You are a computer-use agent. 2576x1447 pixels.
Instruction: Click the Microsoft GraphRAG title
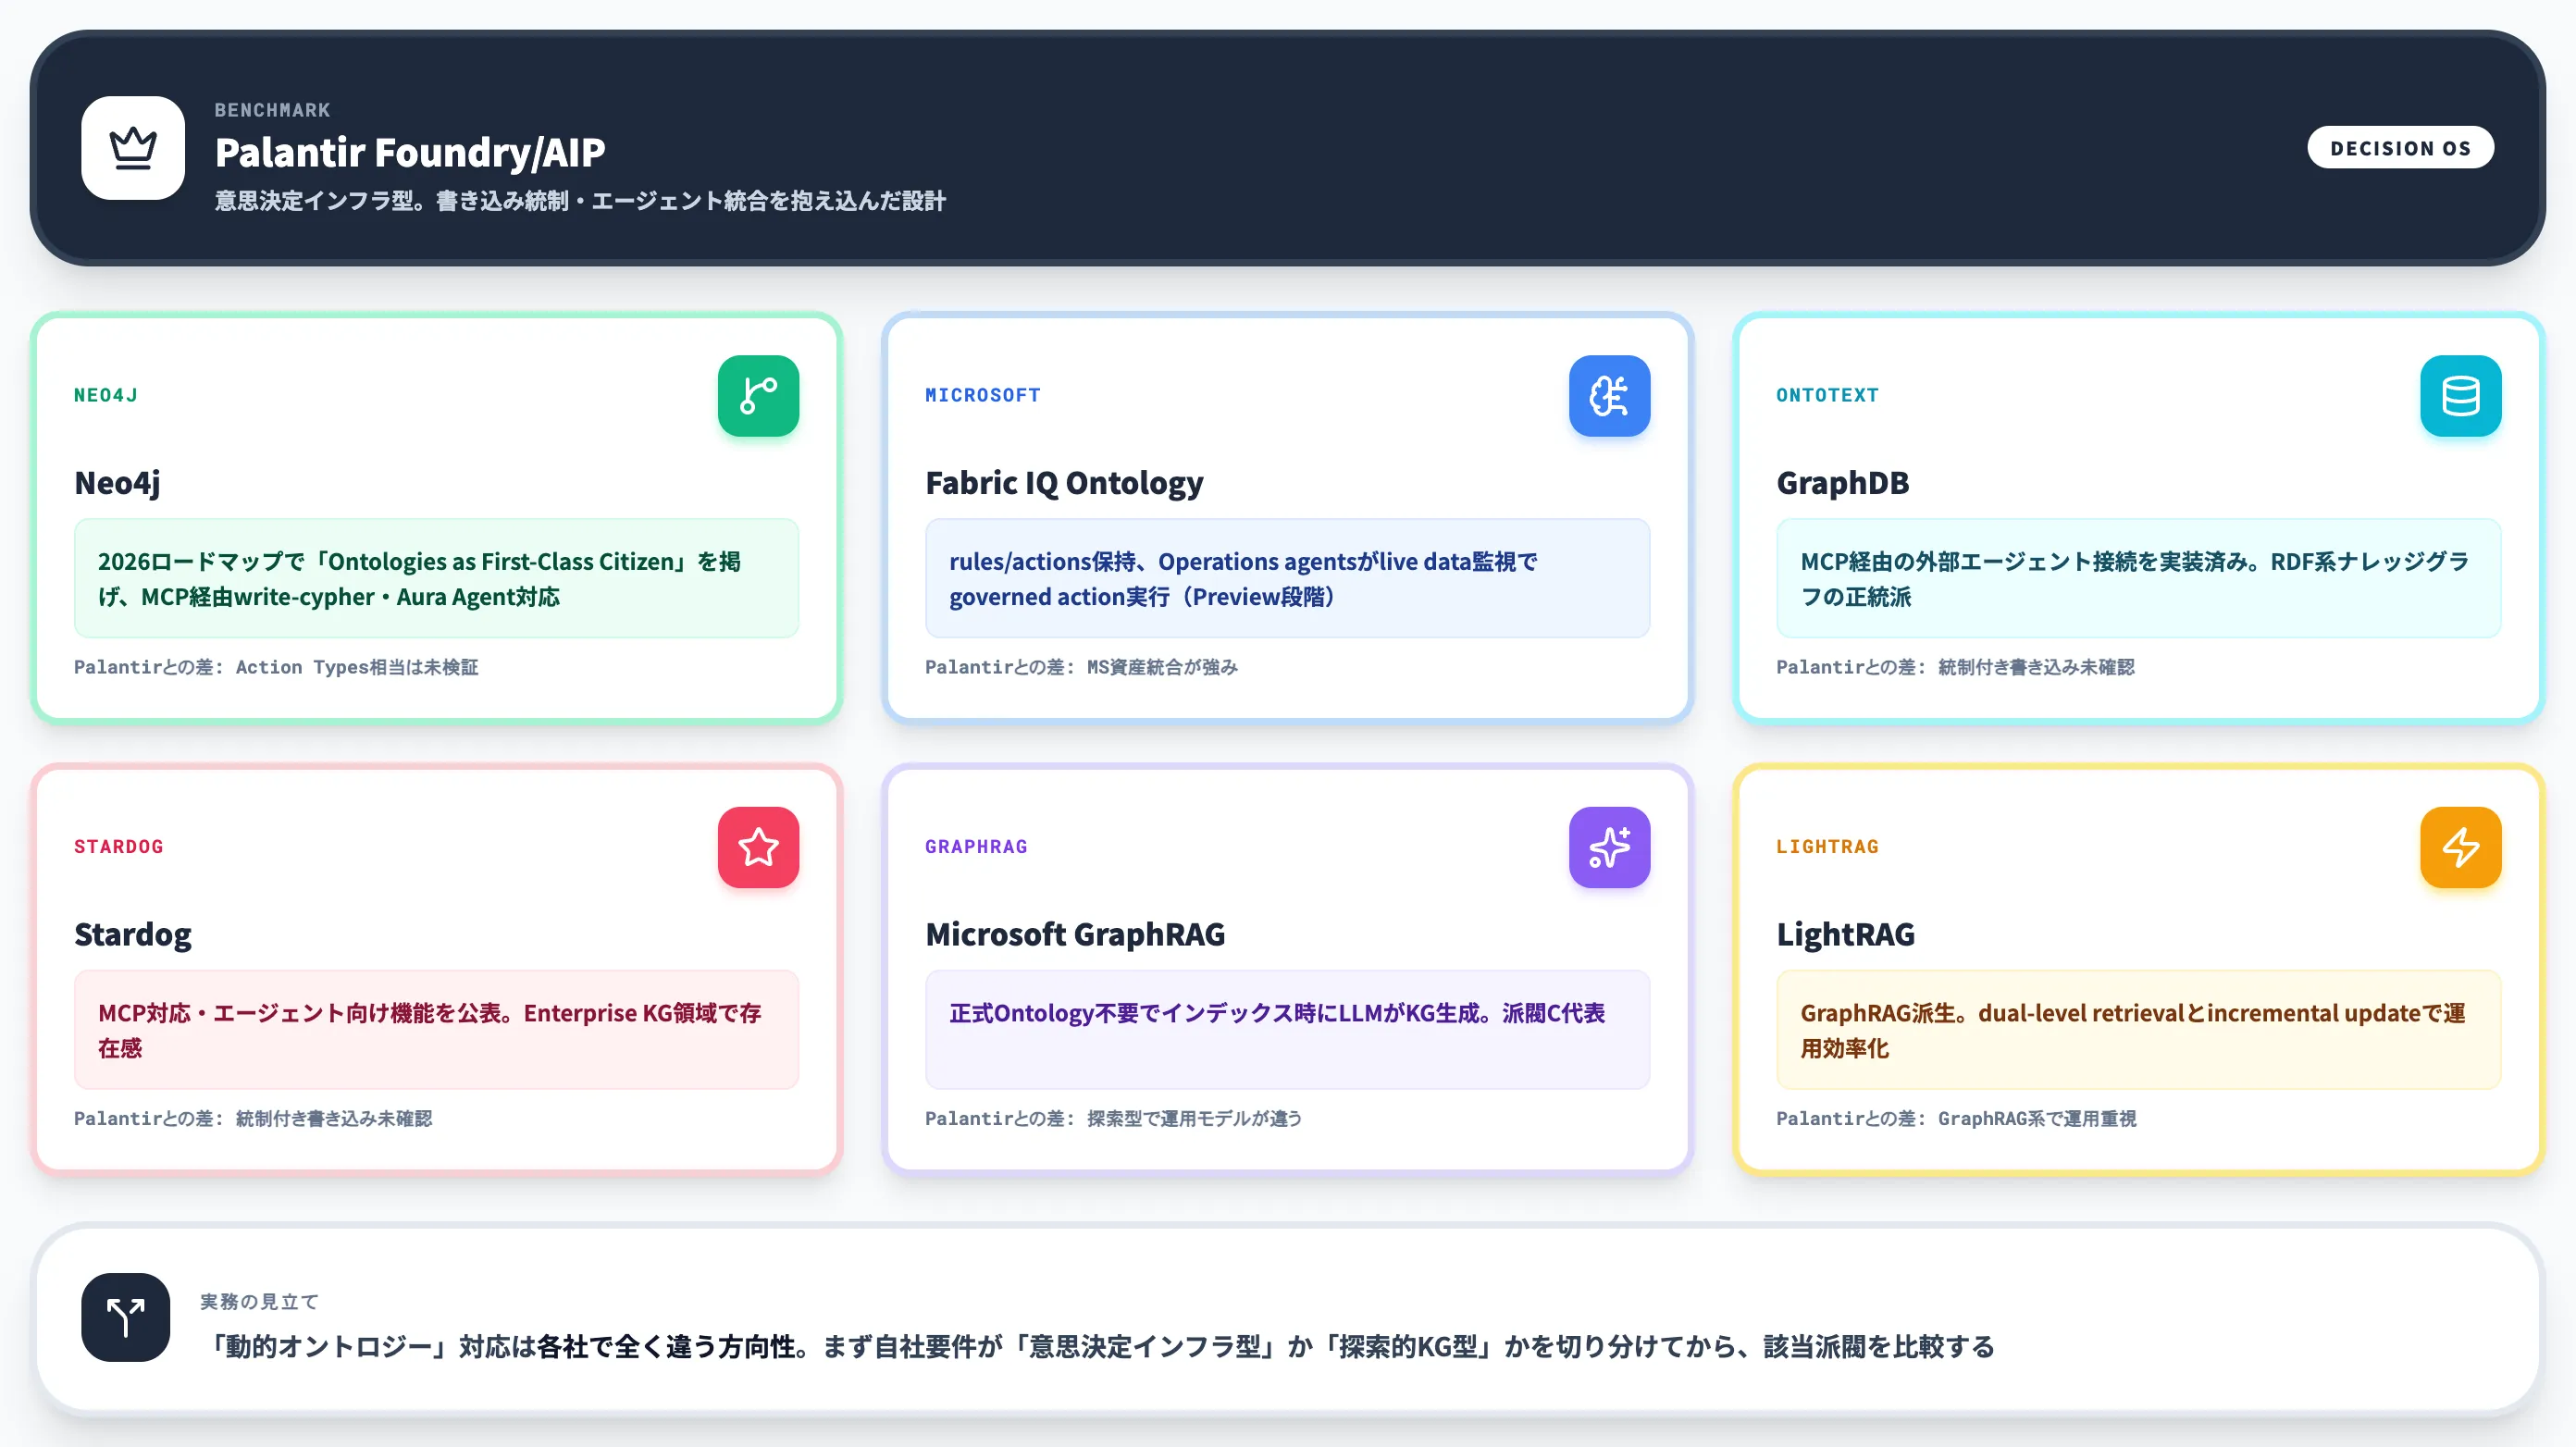1075,934
